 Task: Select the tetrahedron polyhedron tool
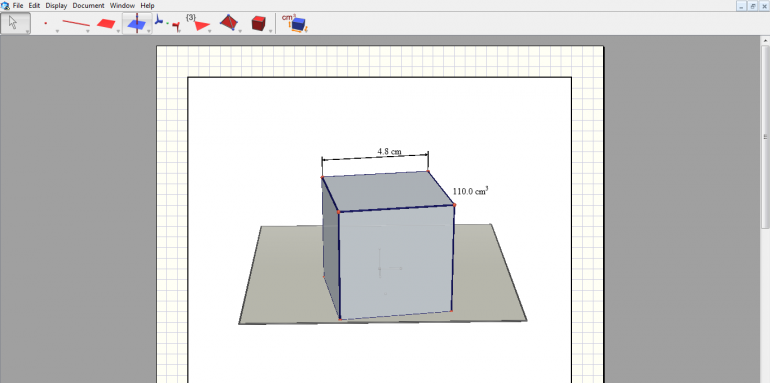[x=229, y=23]
